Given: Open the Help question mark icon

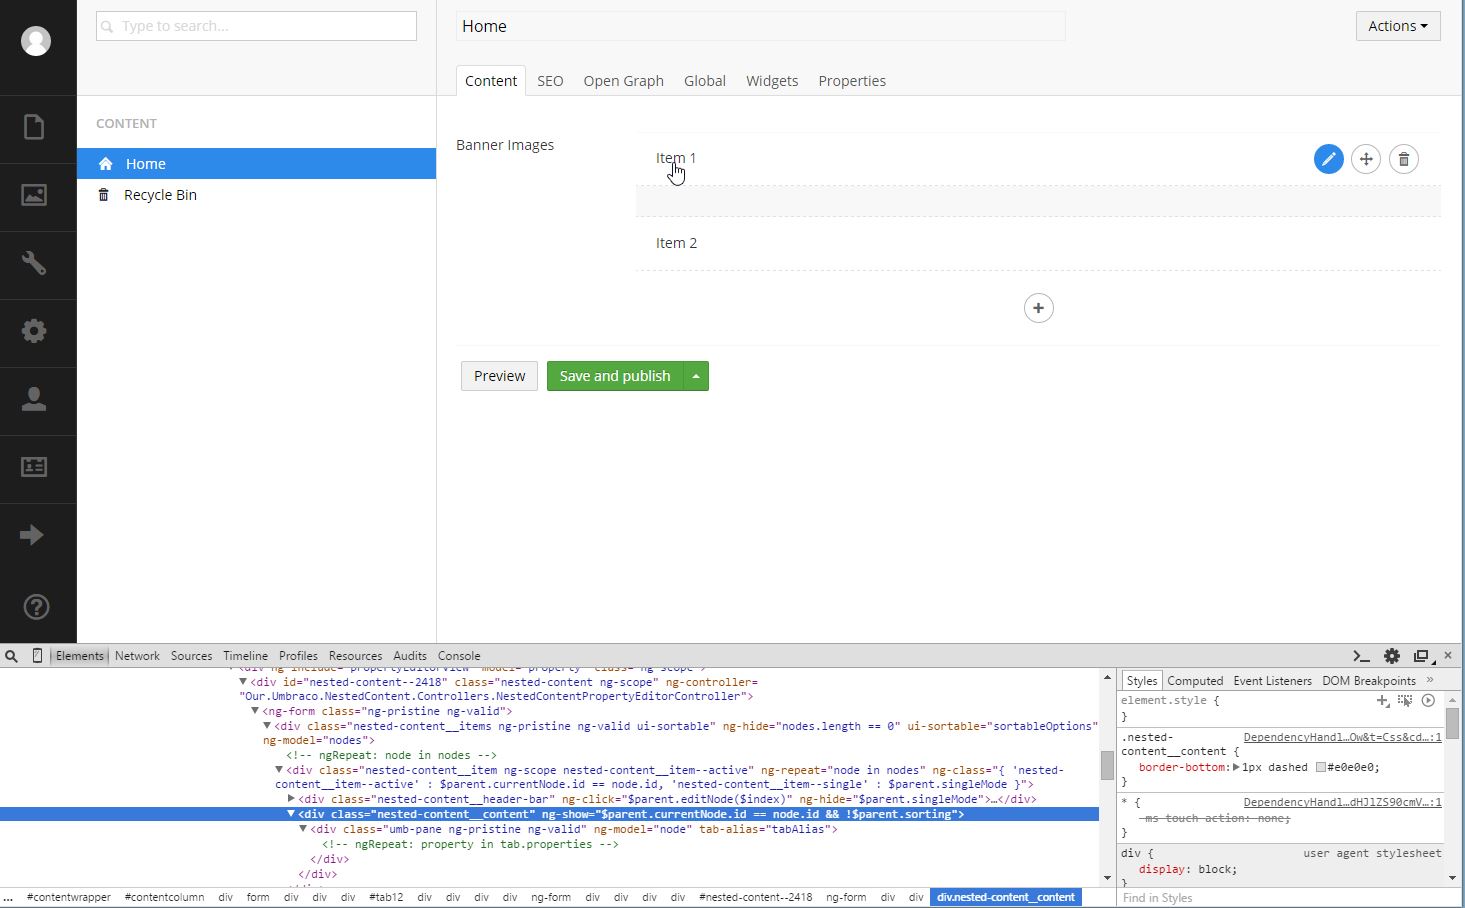Looking at the screenshot, I should click(36, 607).
